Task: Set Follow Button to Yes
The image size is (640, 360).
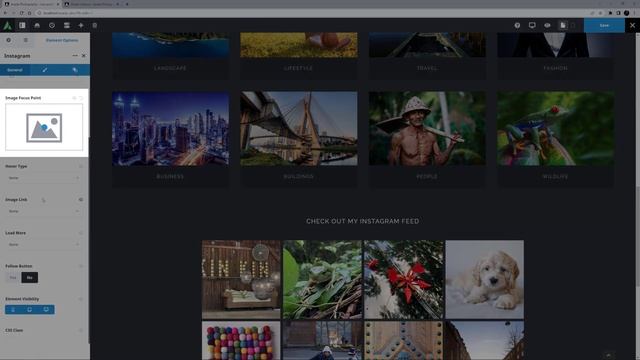Action: [x=13, y=278]
